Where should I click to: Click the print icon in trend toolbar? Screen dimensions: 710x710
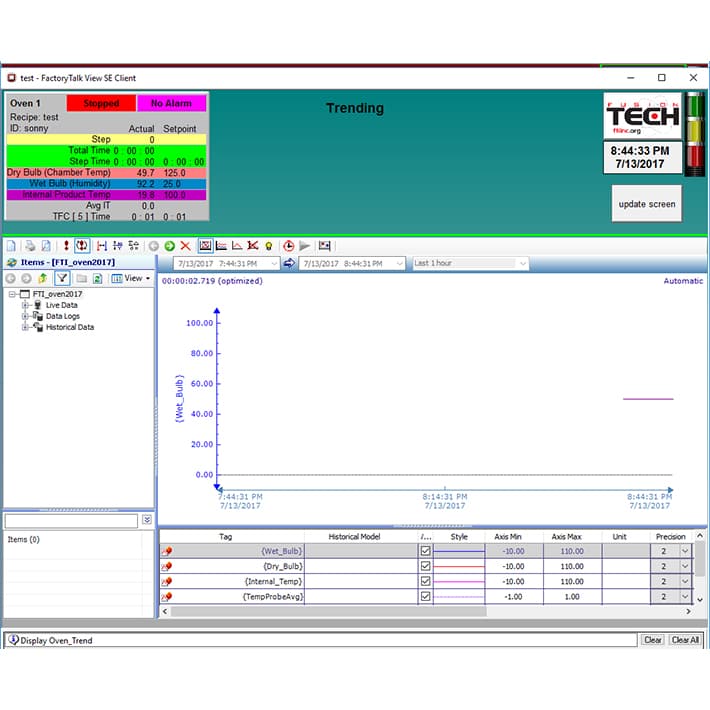(30, 246)
